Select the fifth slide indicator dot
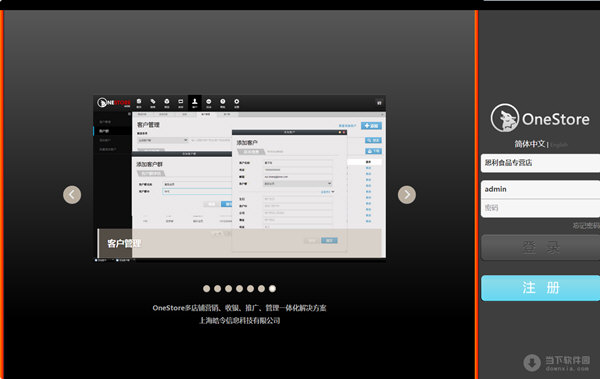 pos(250,289)
